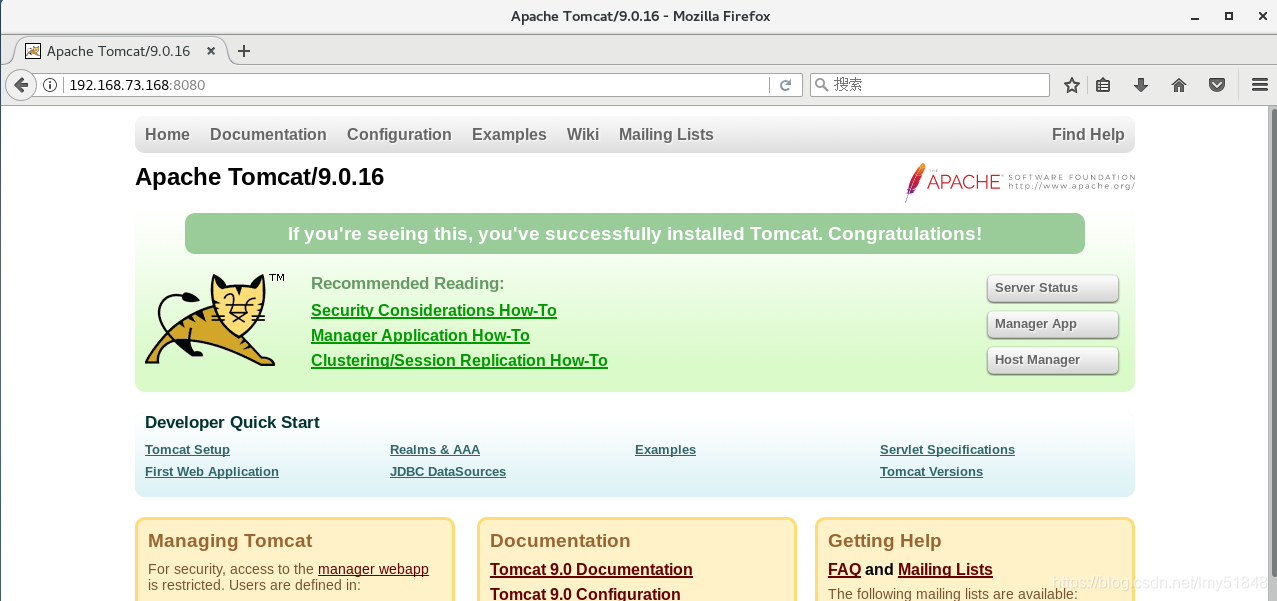Open the Mailing Lists navigation item
The height and width of the screenshot is (601, 1277).
point(666,134)
